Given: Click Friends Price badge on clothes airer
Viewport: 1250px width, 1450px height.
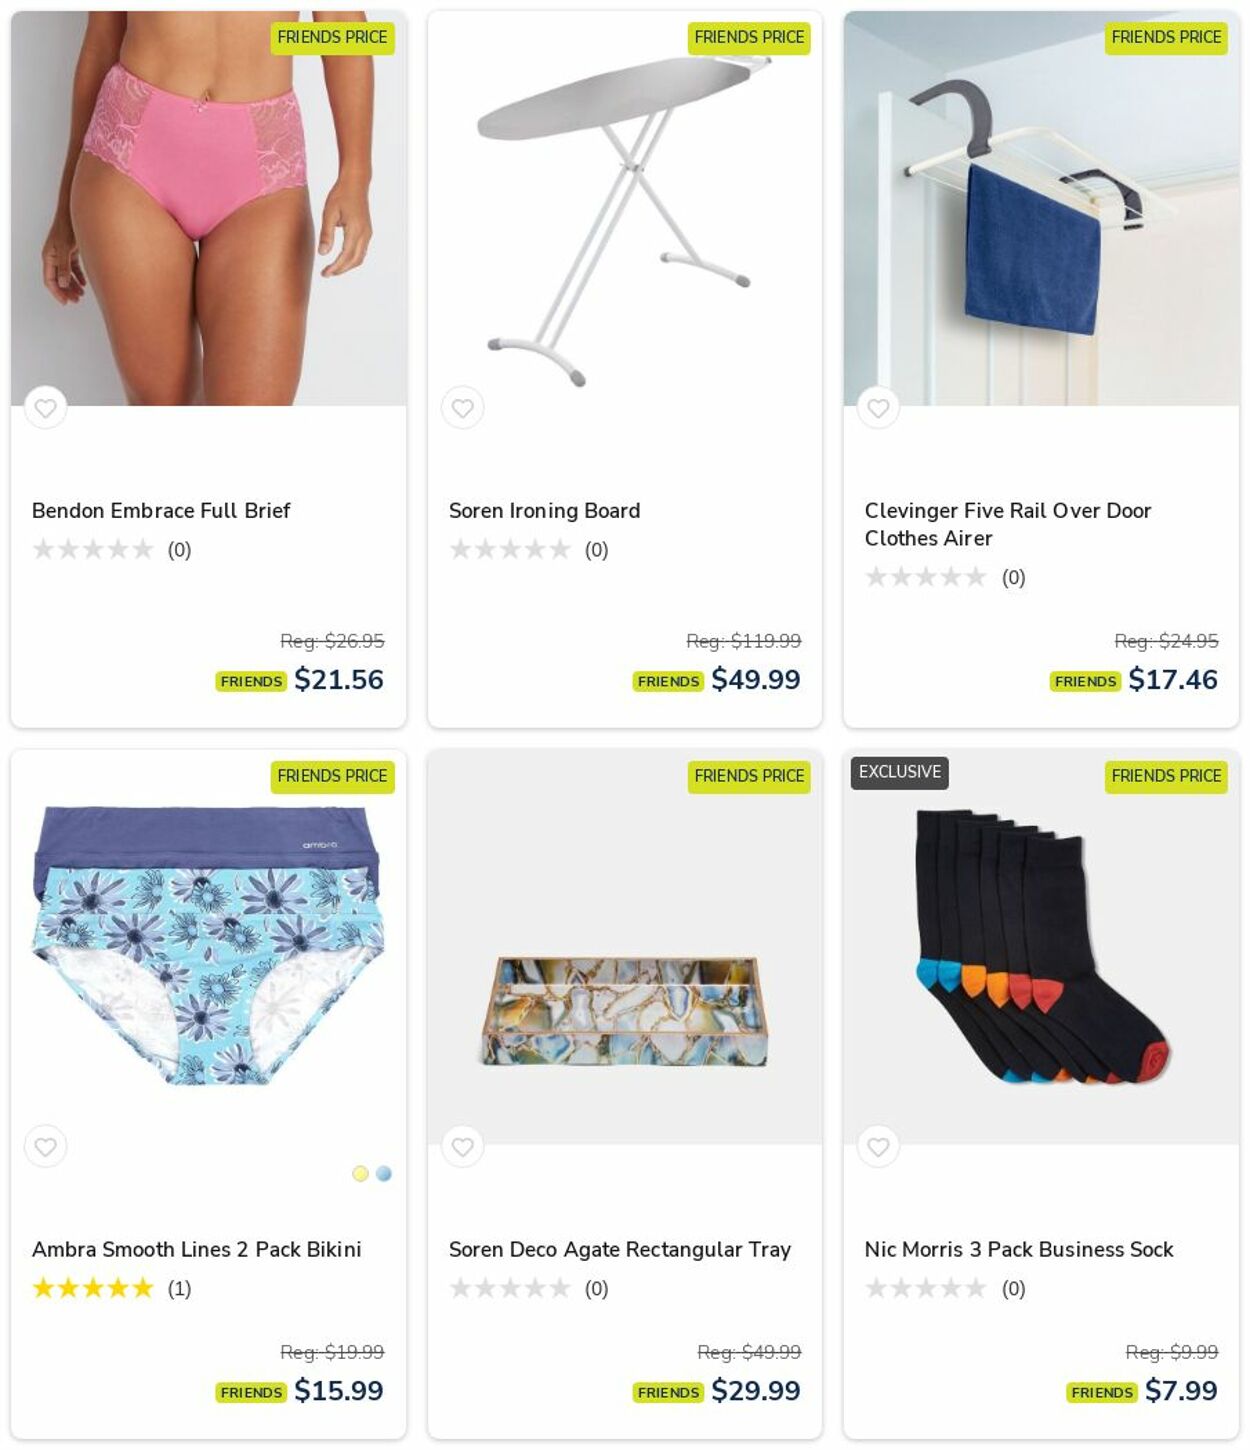Looking at the screenshot, I should (1166, 38).
